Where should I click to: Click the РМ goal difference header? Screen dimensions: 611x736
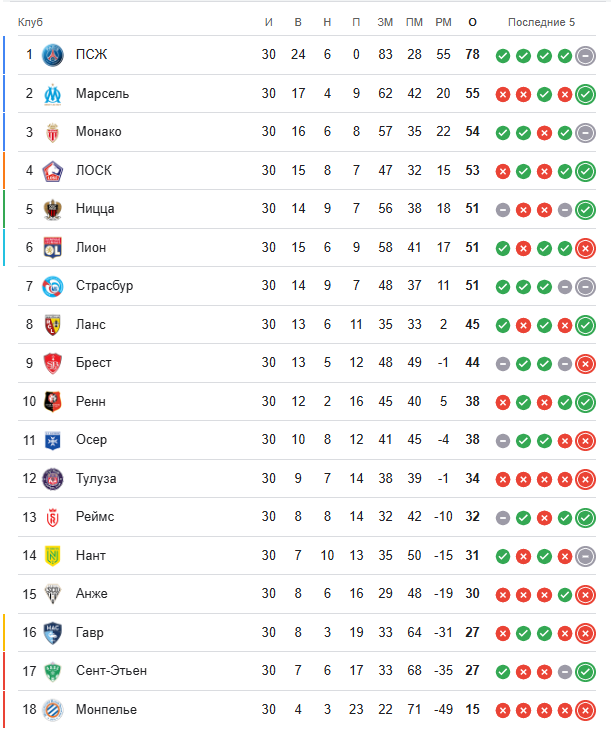click(443, 22)
